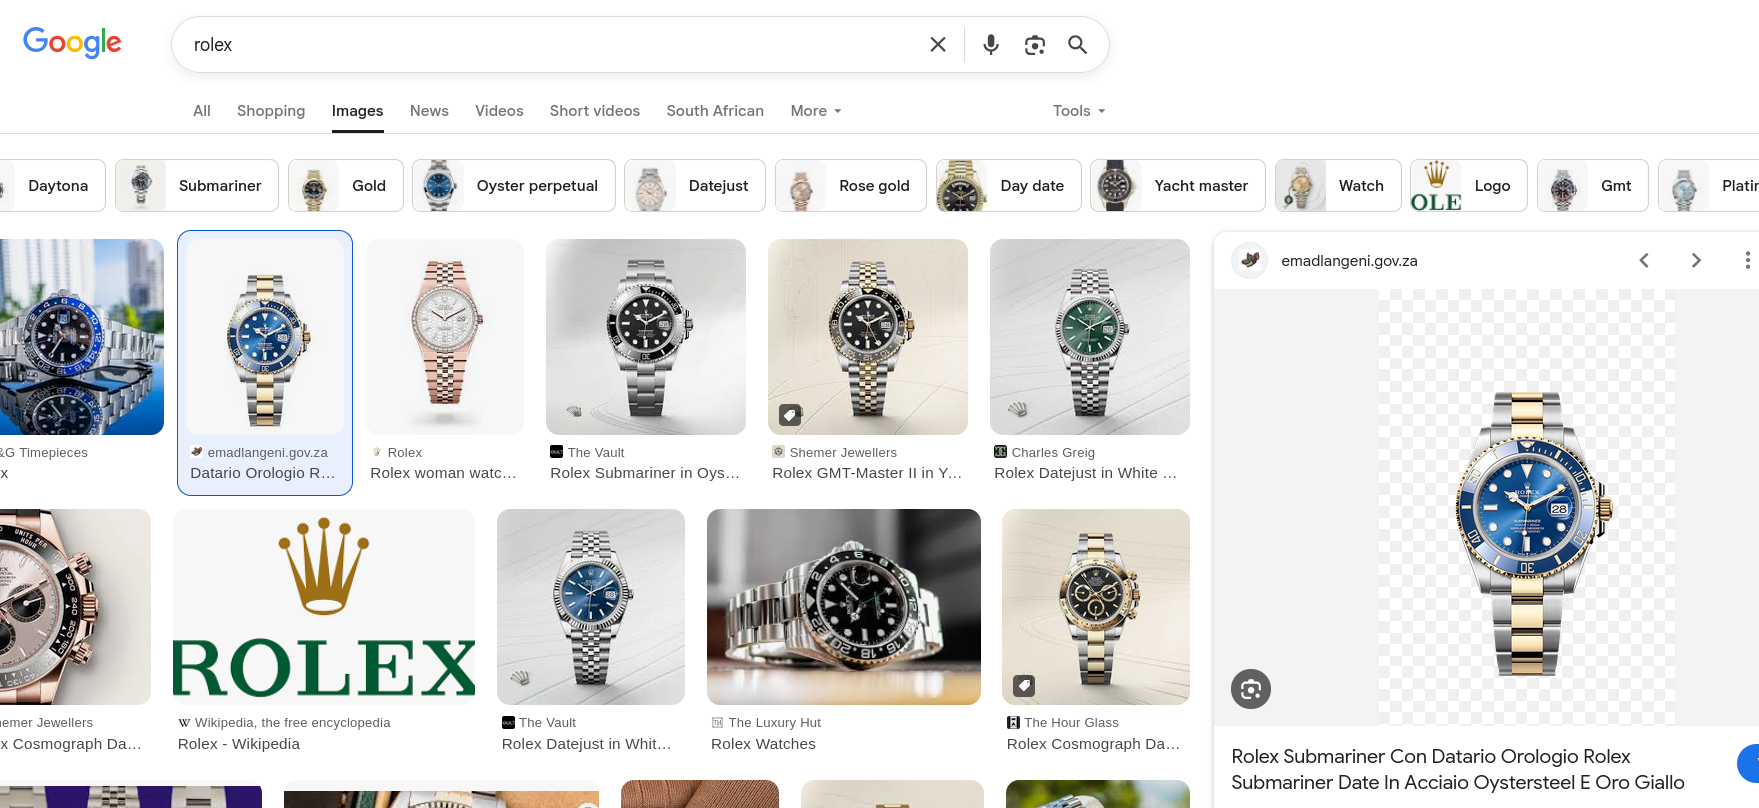Open search by image camera icon

point(1035,45)
